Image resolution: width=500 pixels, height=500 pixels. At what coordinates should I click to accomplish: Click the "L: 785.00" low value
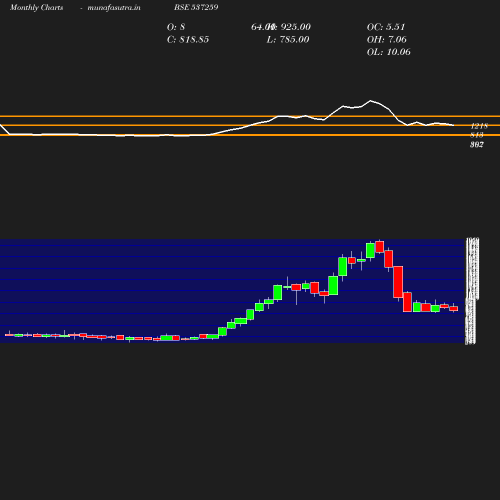(288, 39)
